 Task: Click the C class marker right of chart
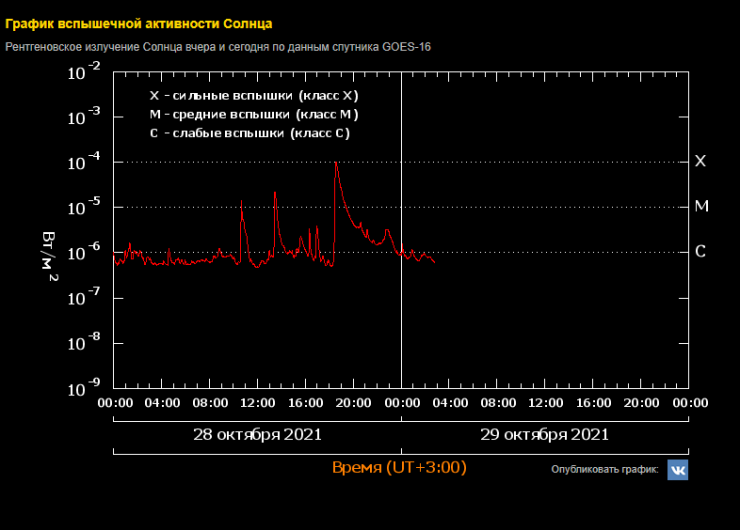pos(700,251)
